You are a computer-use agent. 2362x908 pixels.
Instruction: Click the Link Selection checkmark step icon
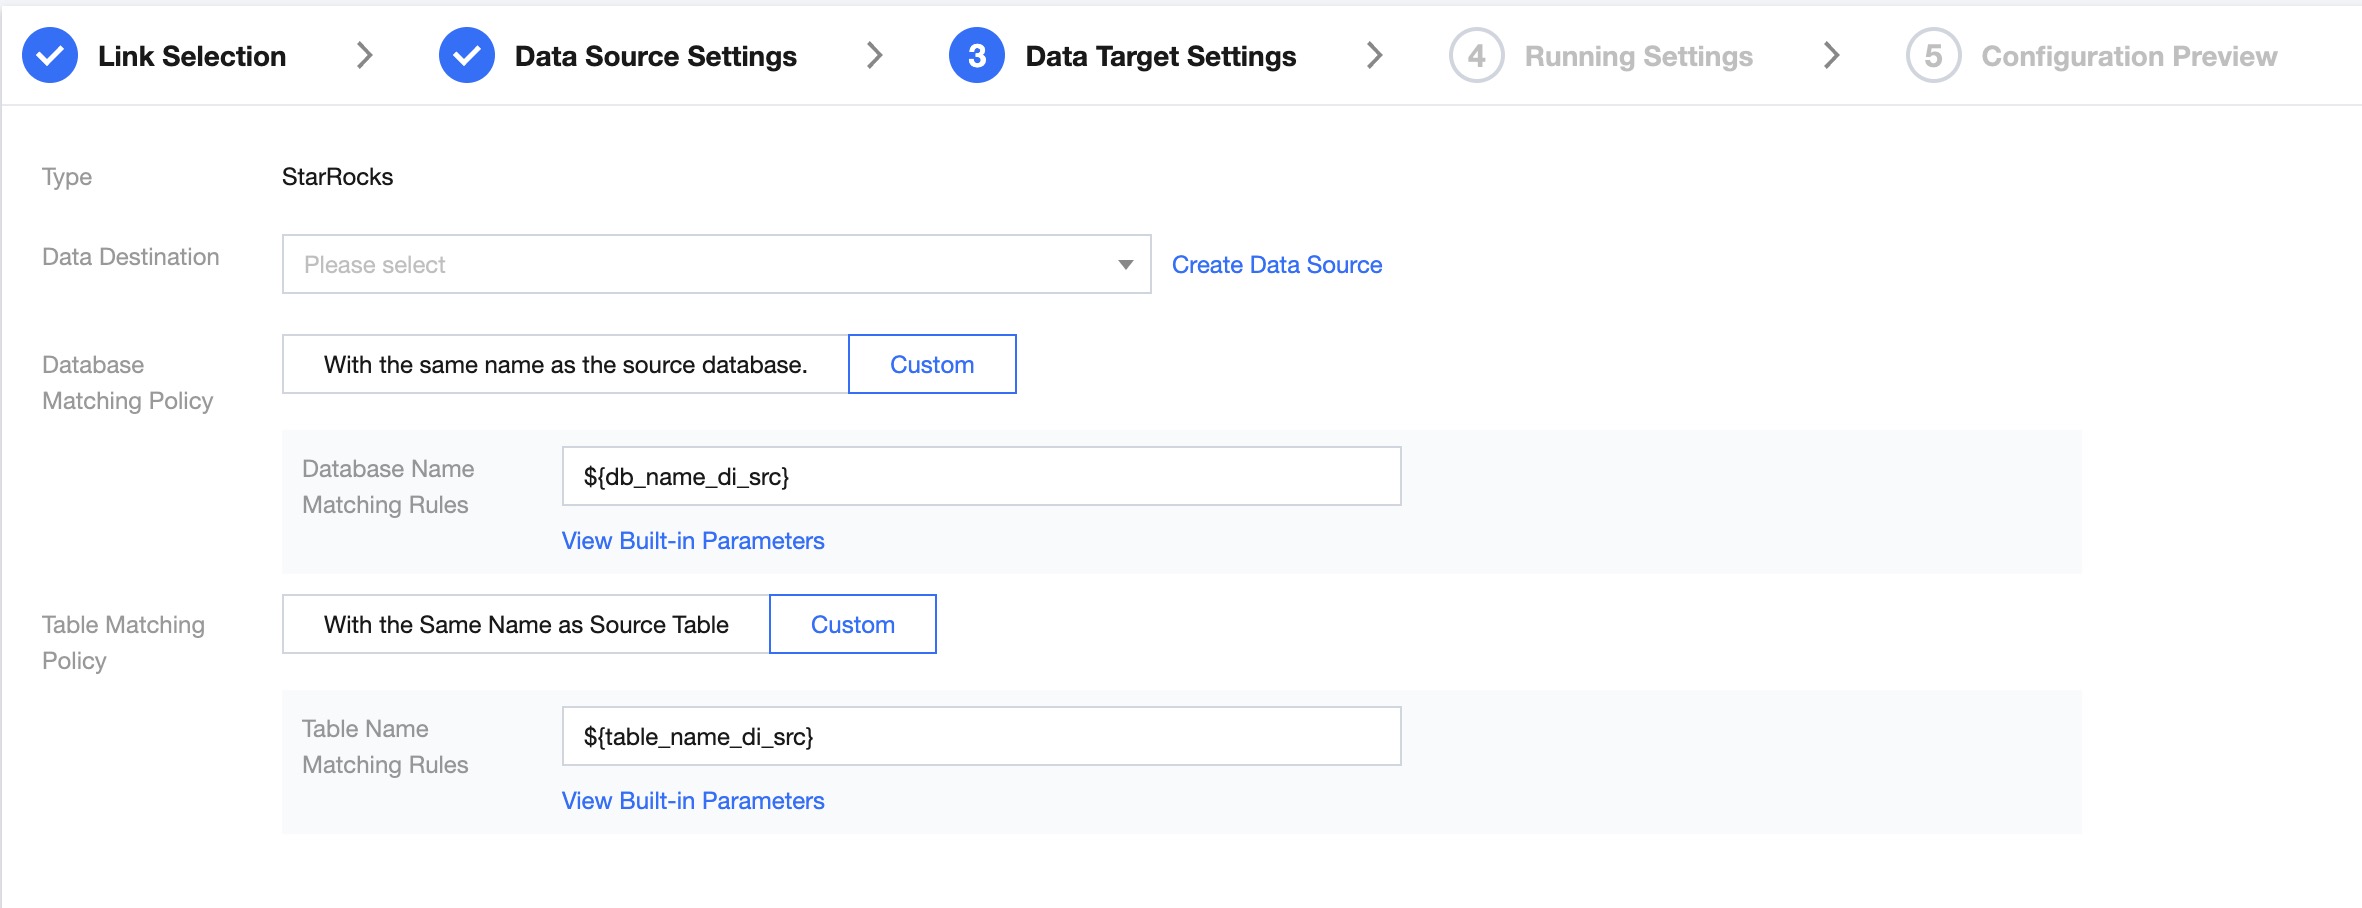pyautogui.click(x=50, y=56)
